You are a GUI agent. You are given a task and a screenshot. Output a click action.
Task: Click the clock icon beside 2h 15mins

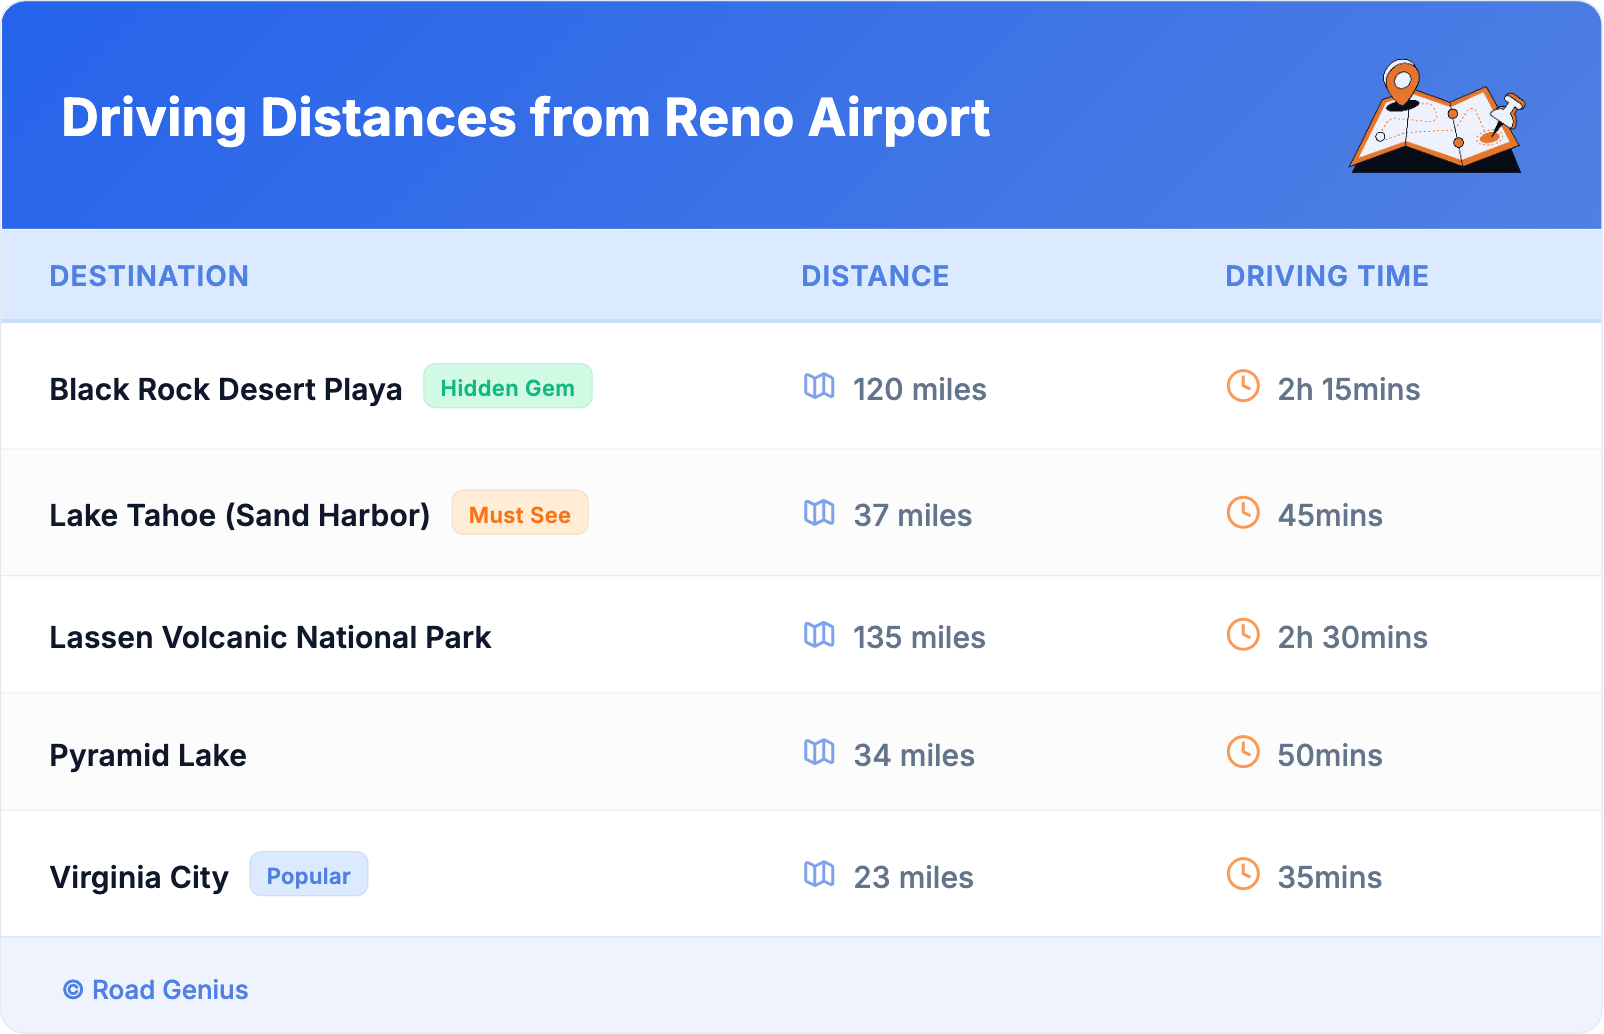coord(1243,386)
